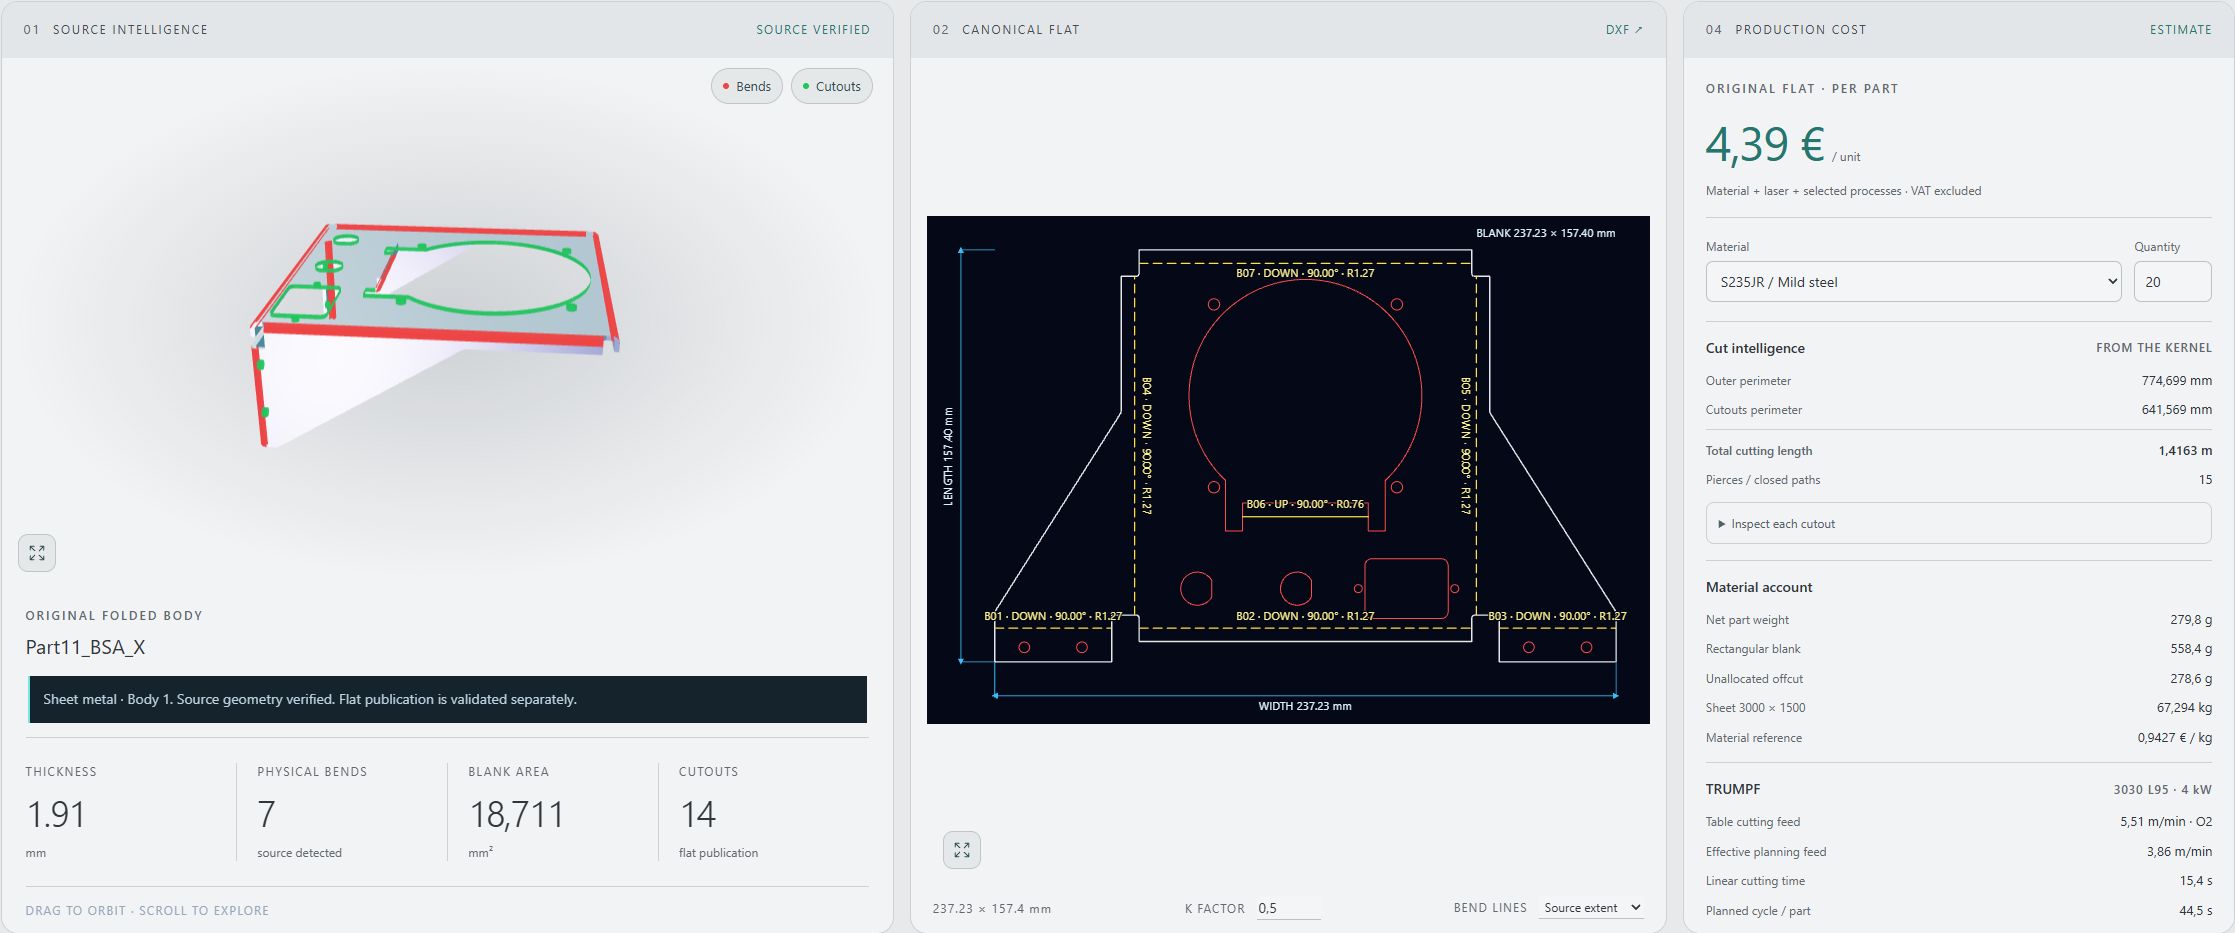Click the FROM THE KERNEL label
This screenshot has width=2235, height=933.
(2154, 348)
